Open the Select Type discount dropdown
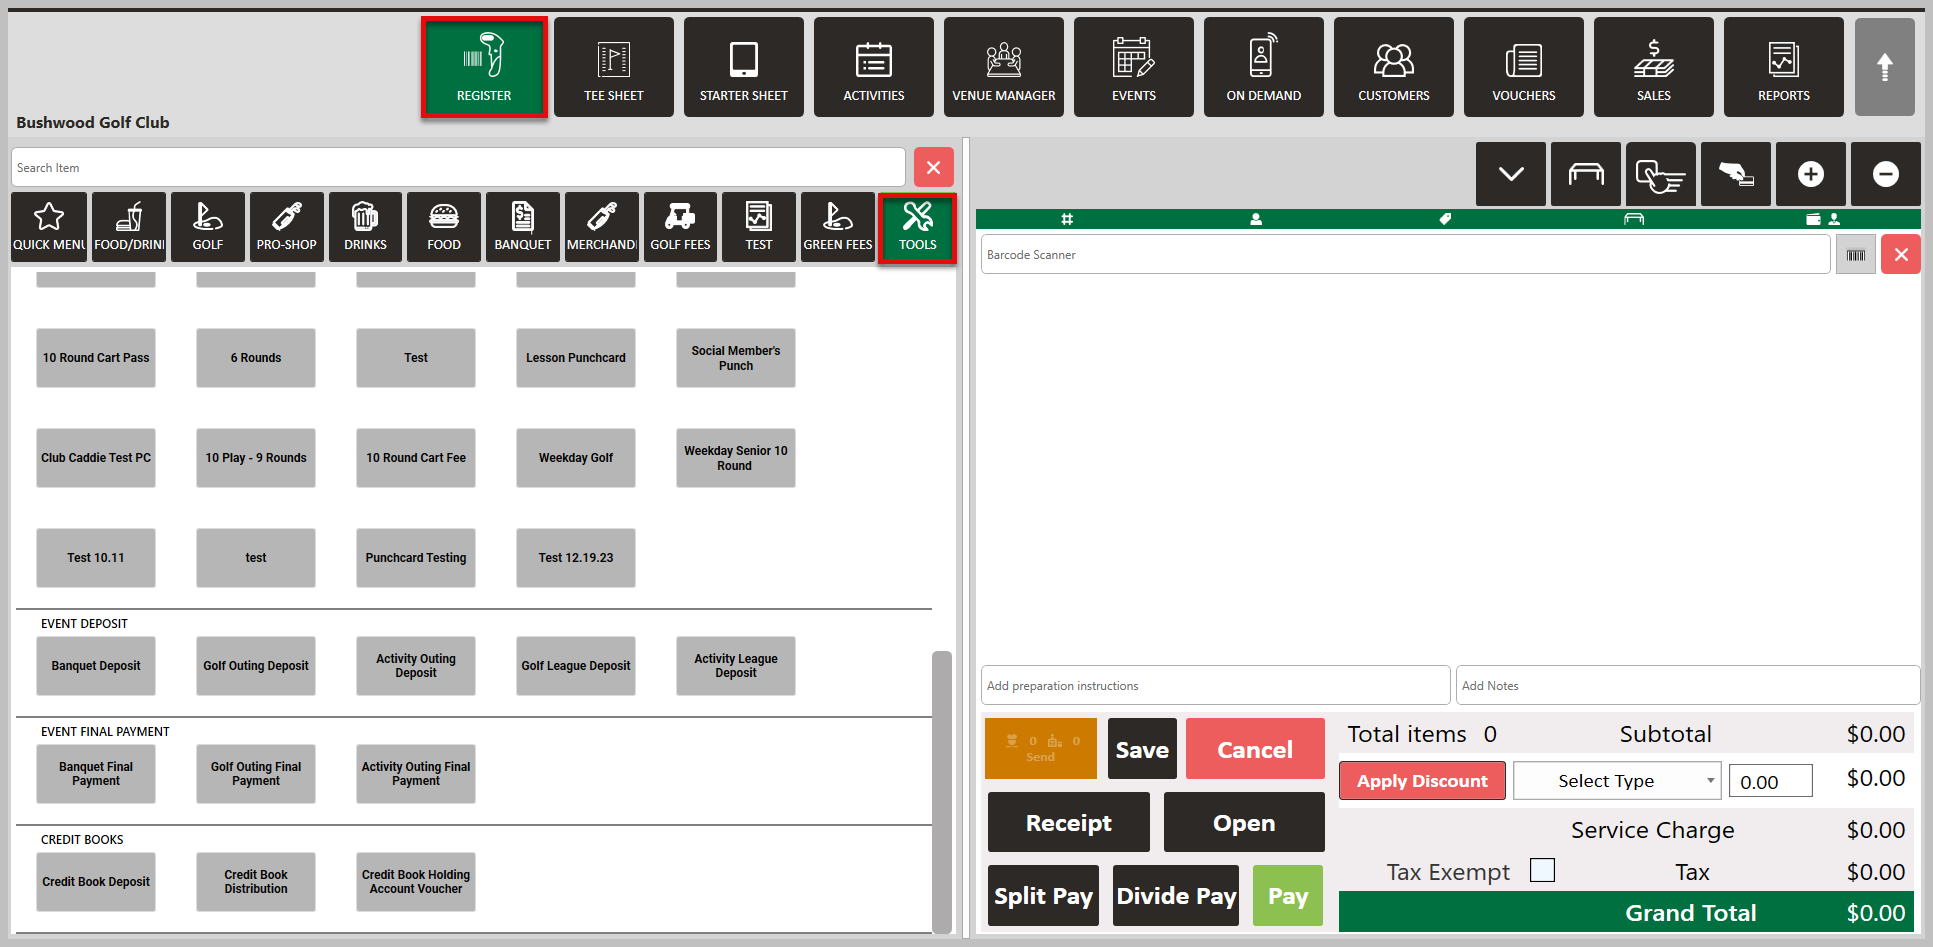This screenshot has height=947, width=1933. [x=1617, y=781]
